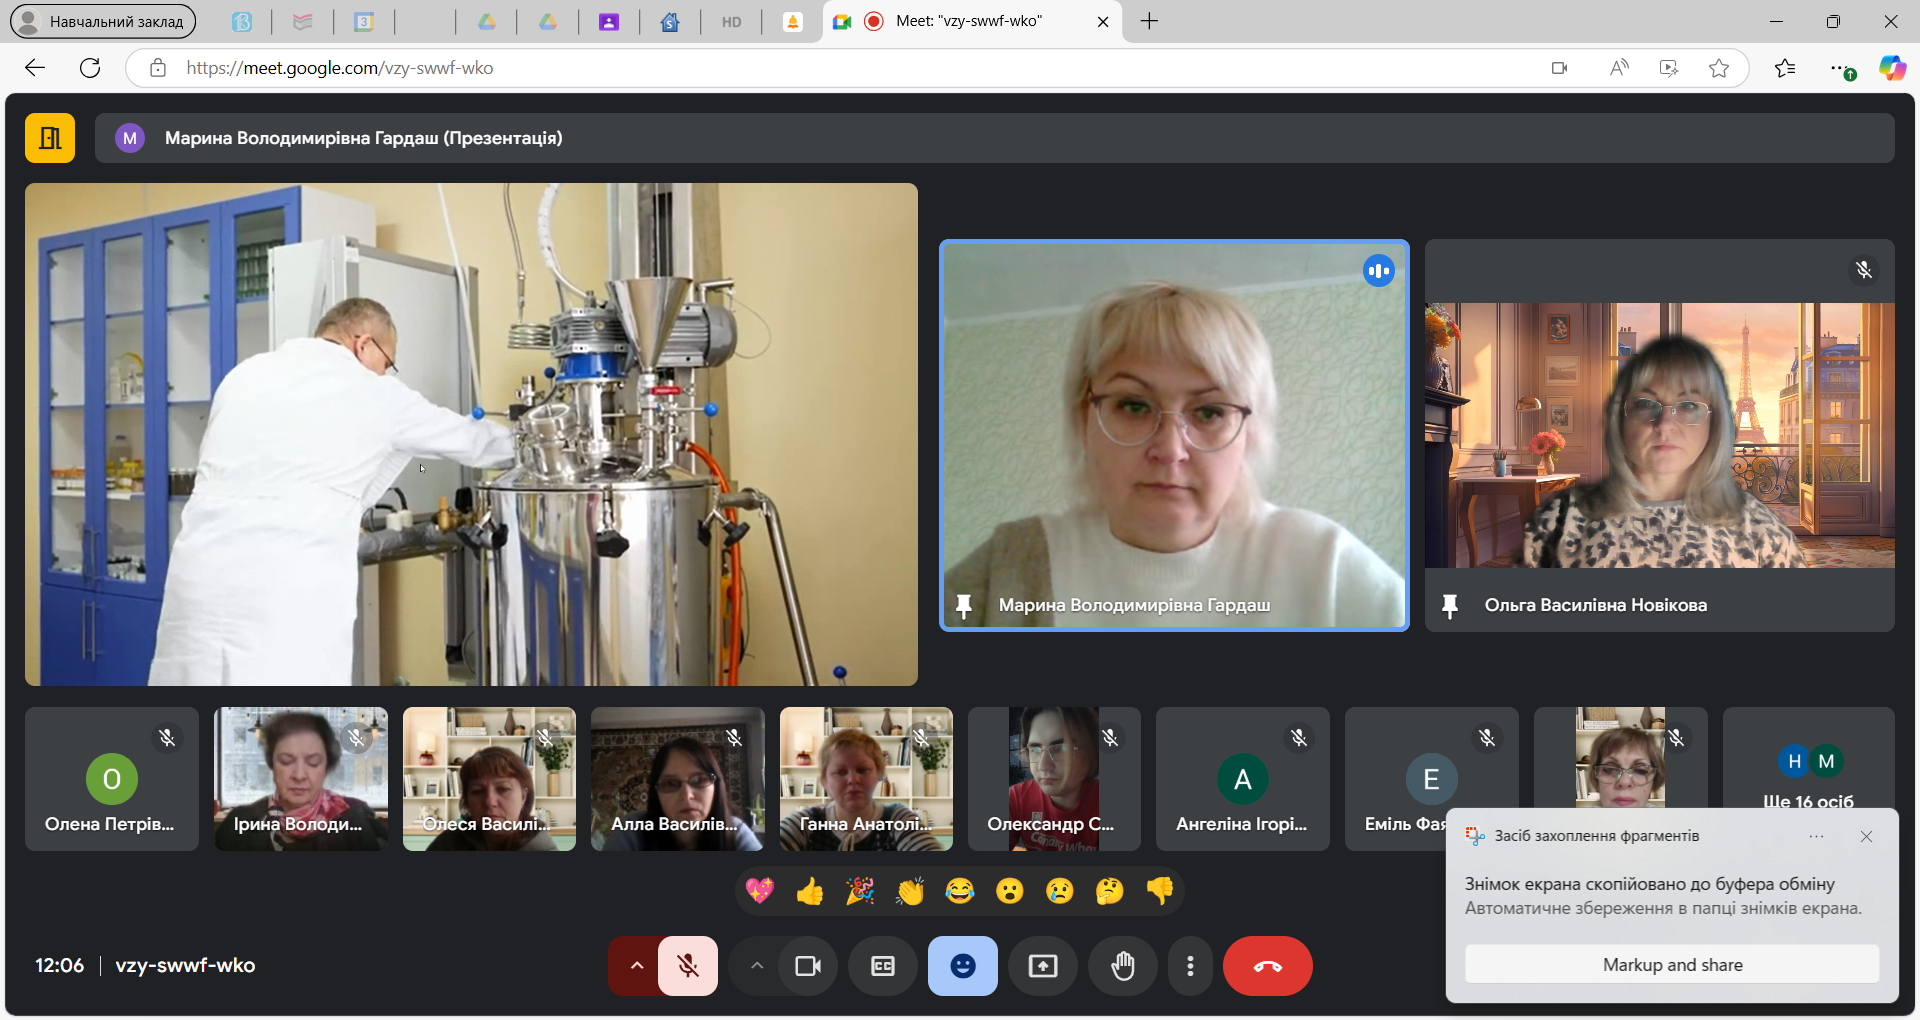
Task: Refresh the page
Action: 90,68
